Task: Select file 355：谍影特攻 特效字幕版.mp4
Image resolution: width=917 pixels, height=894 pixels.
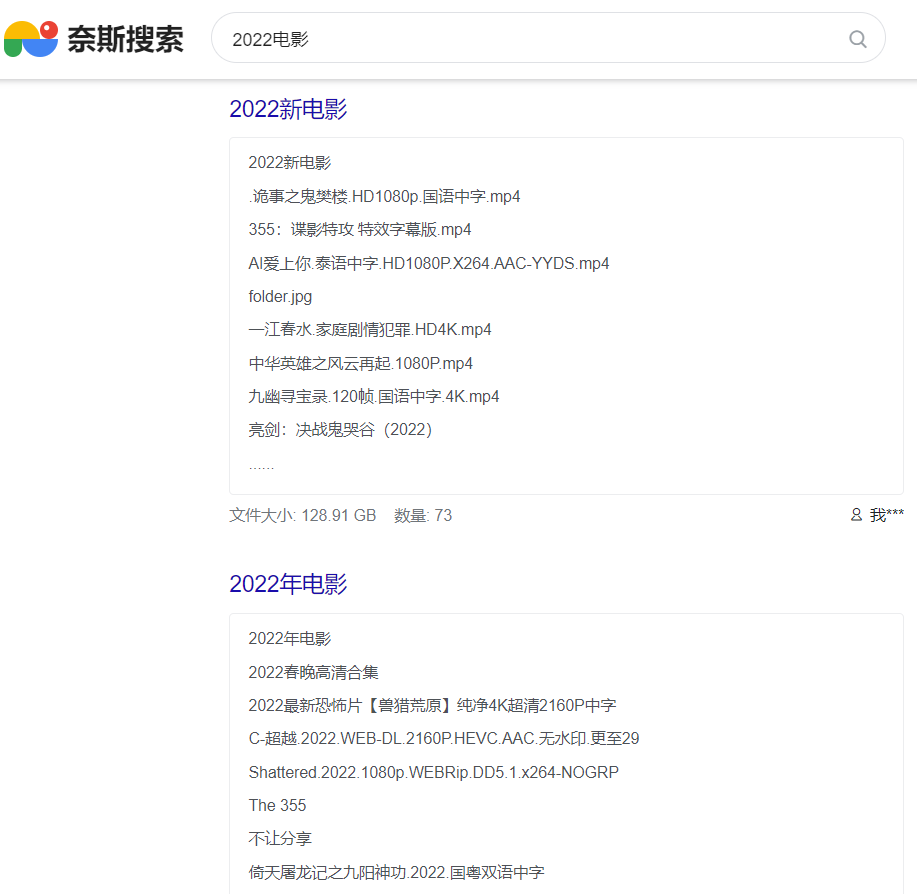Action: (360, 229)
